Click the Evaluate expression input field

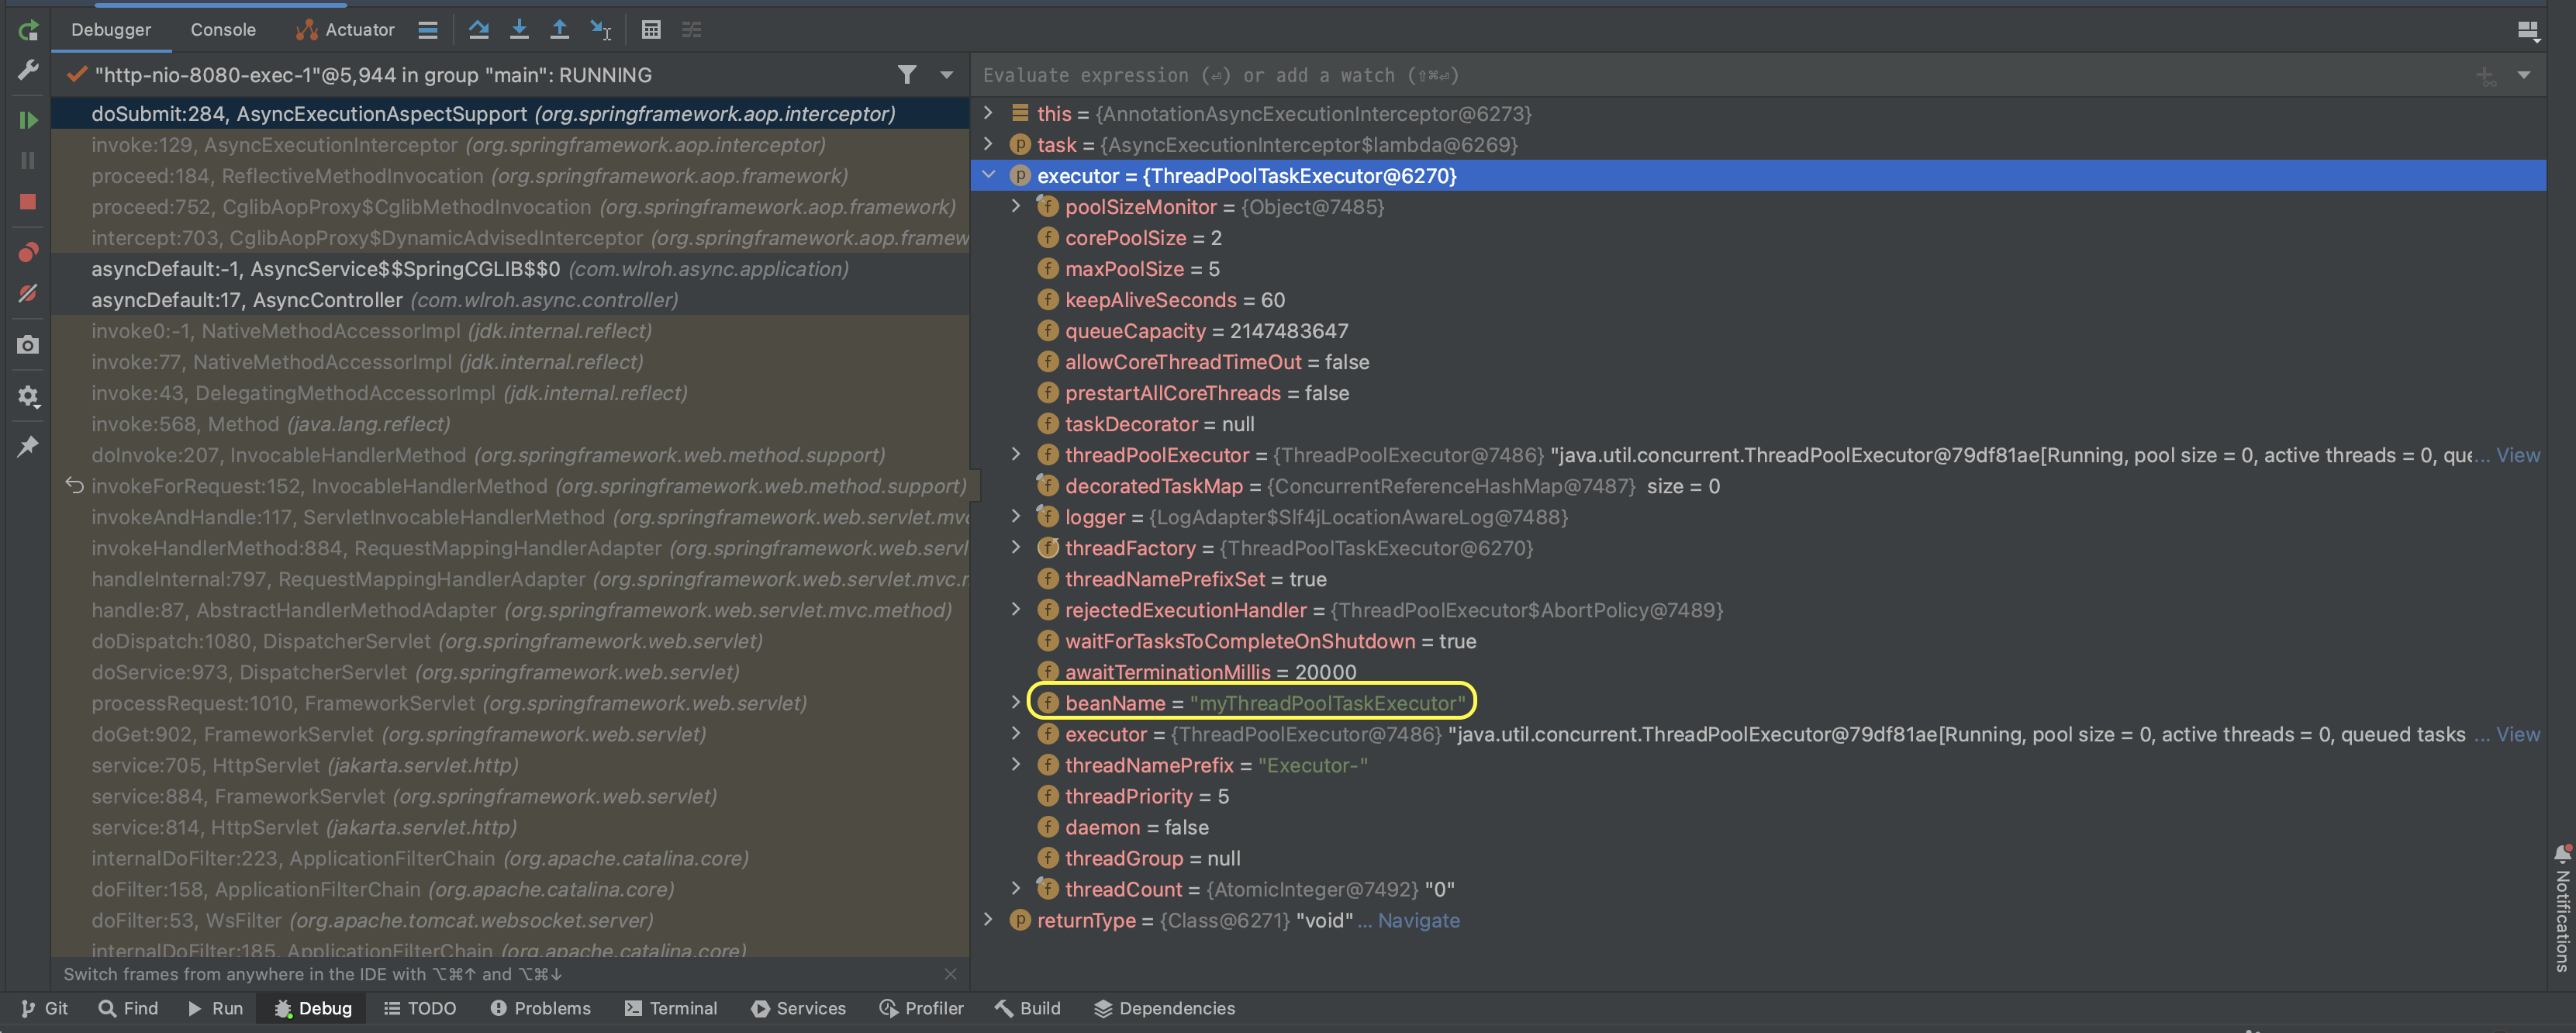click(x=1700, y=75)
